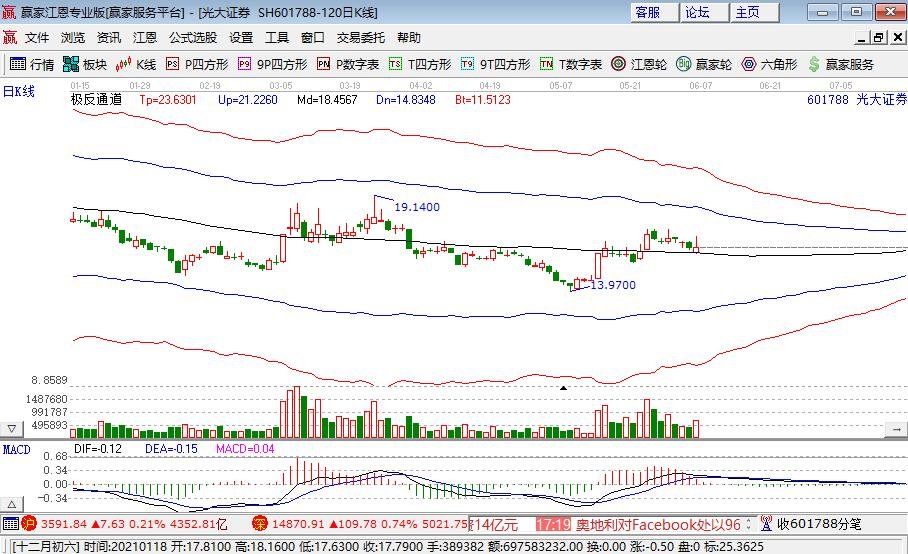The height and width of the screenshot is (554, 908).
Task: Click the Md=18.4567 value
Action: tap(327, 100)
